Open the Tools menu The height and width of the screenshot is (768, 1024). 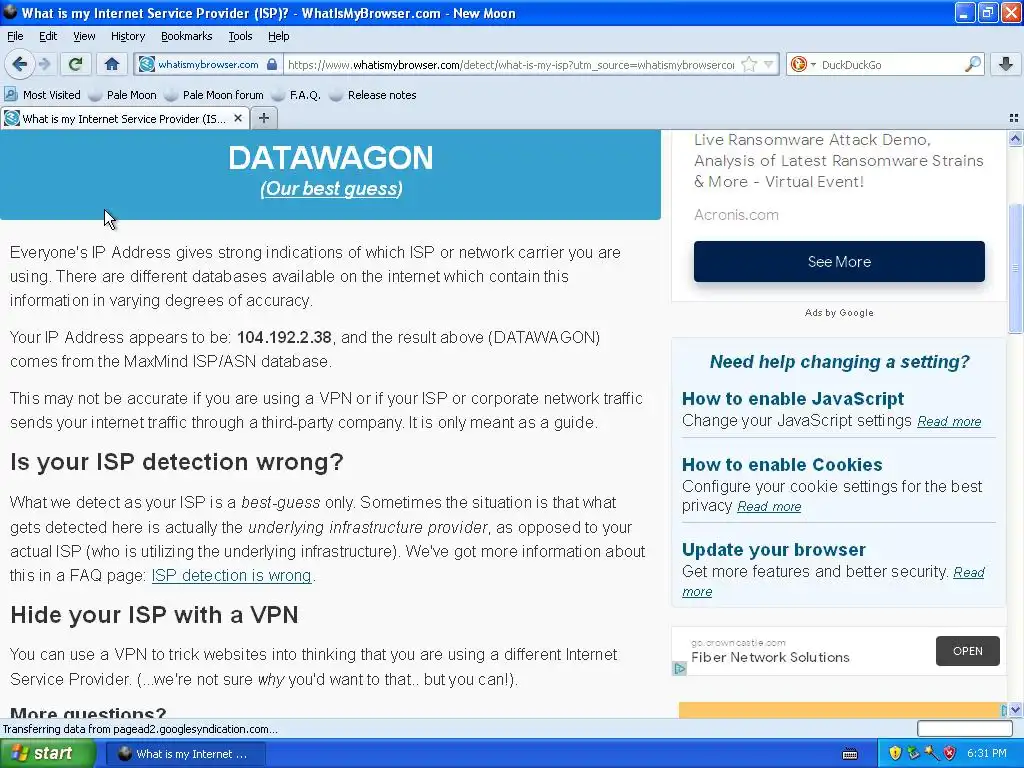240,36
